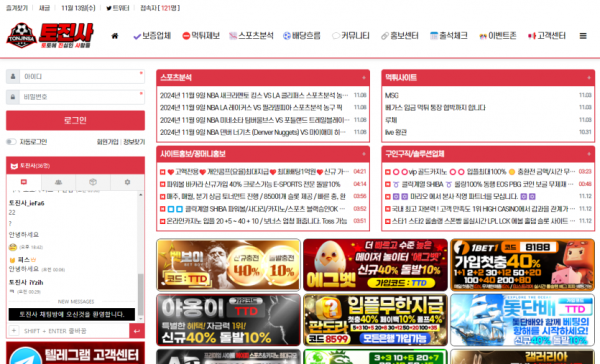Toggle the 자동로그인 switch
The height and width of the screenshot is (364, 600).
click(11, 142)
